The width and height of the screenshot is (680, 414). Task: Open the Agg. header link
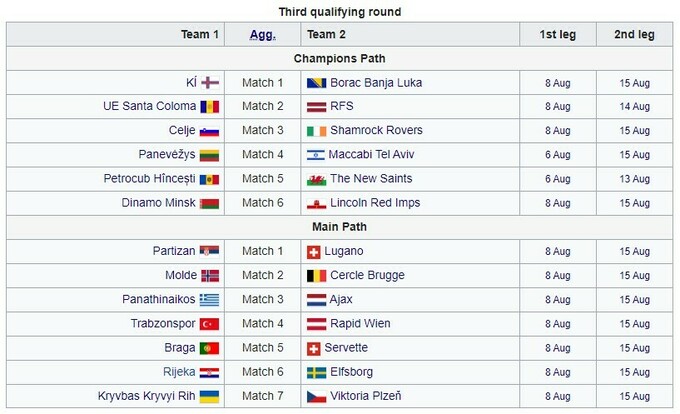point(261,34)
